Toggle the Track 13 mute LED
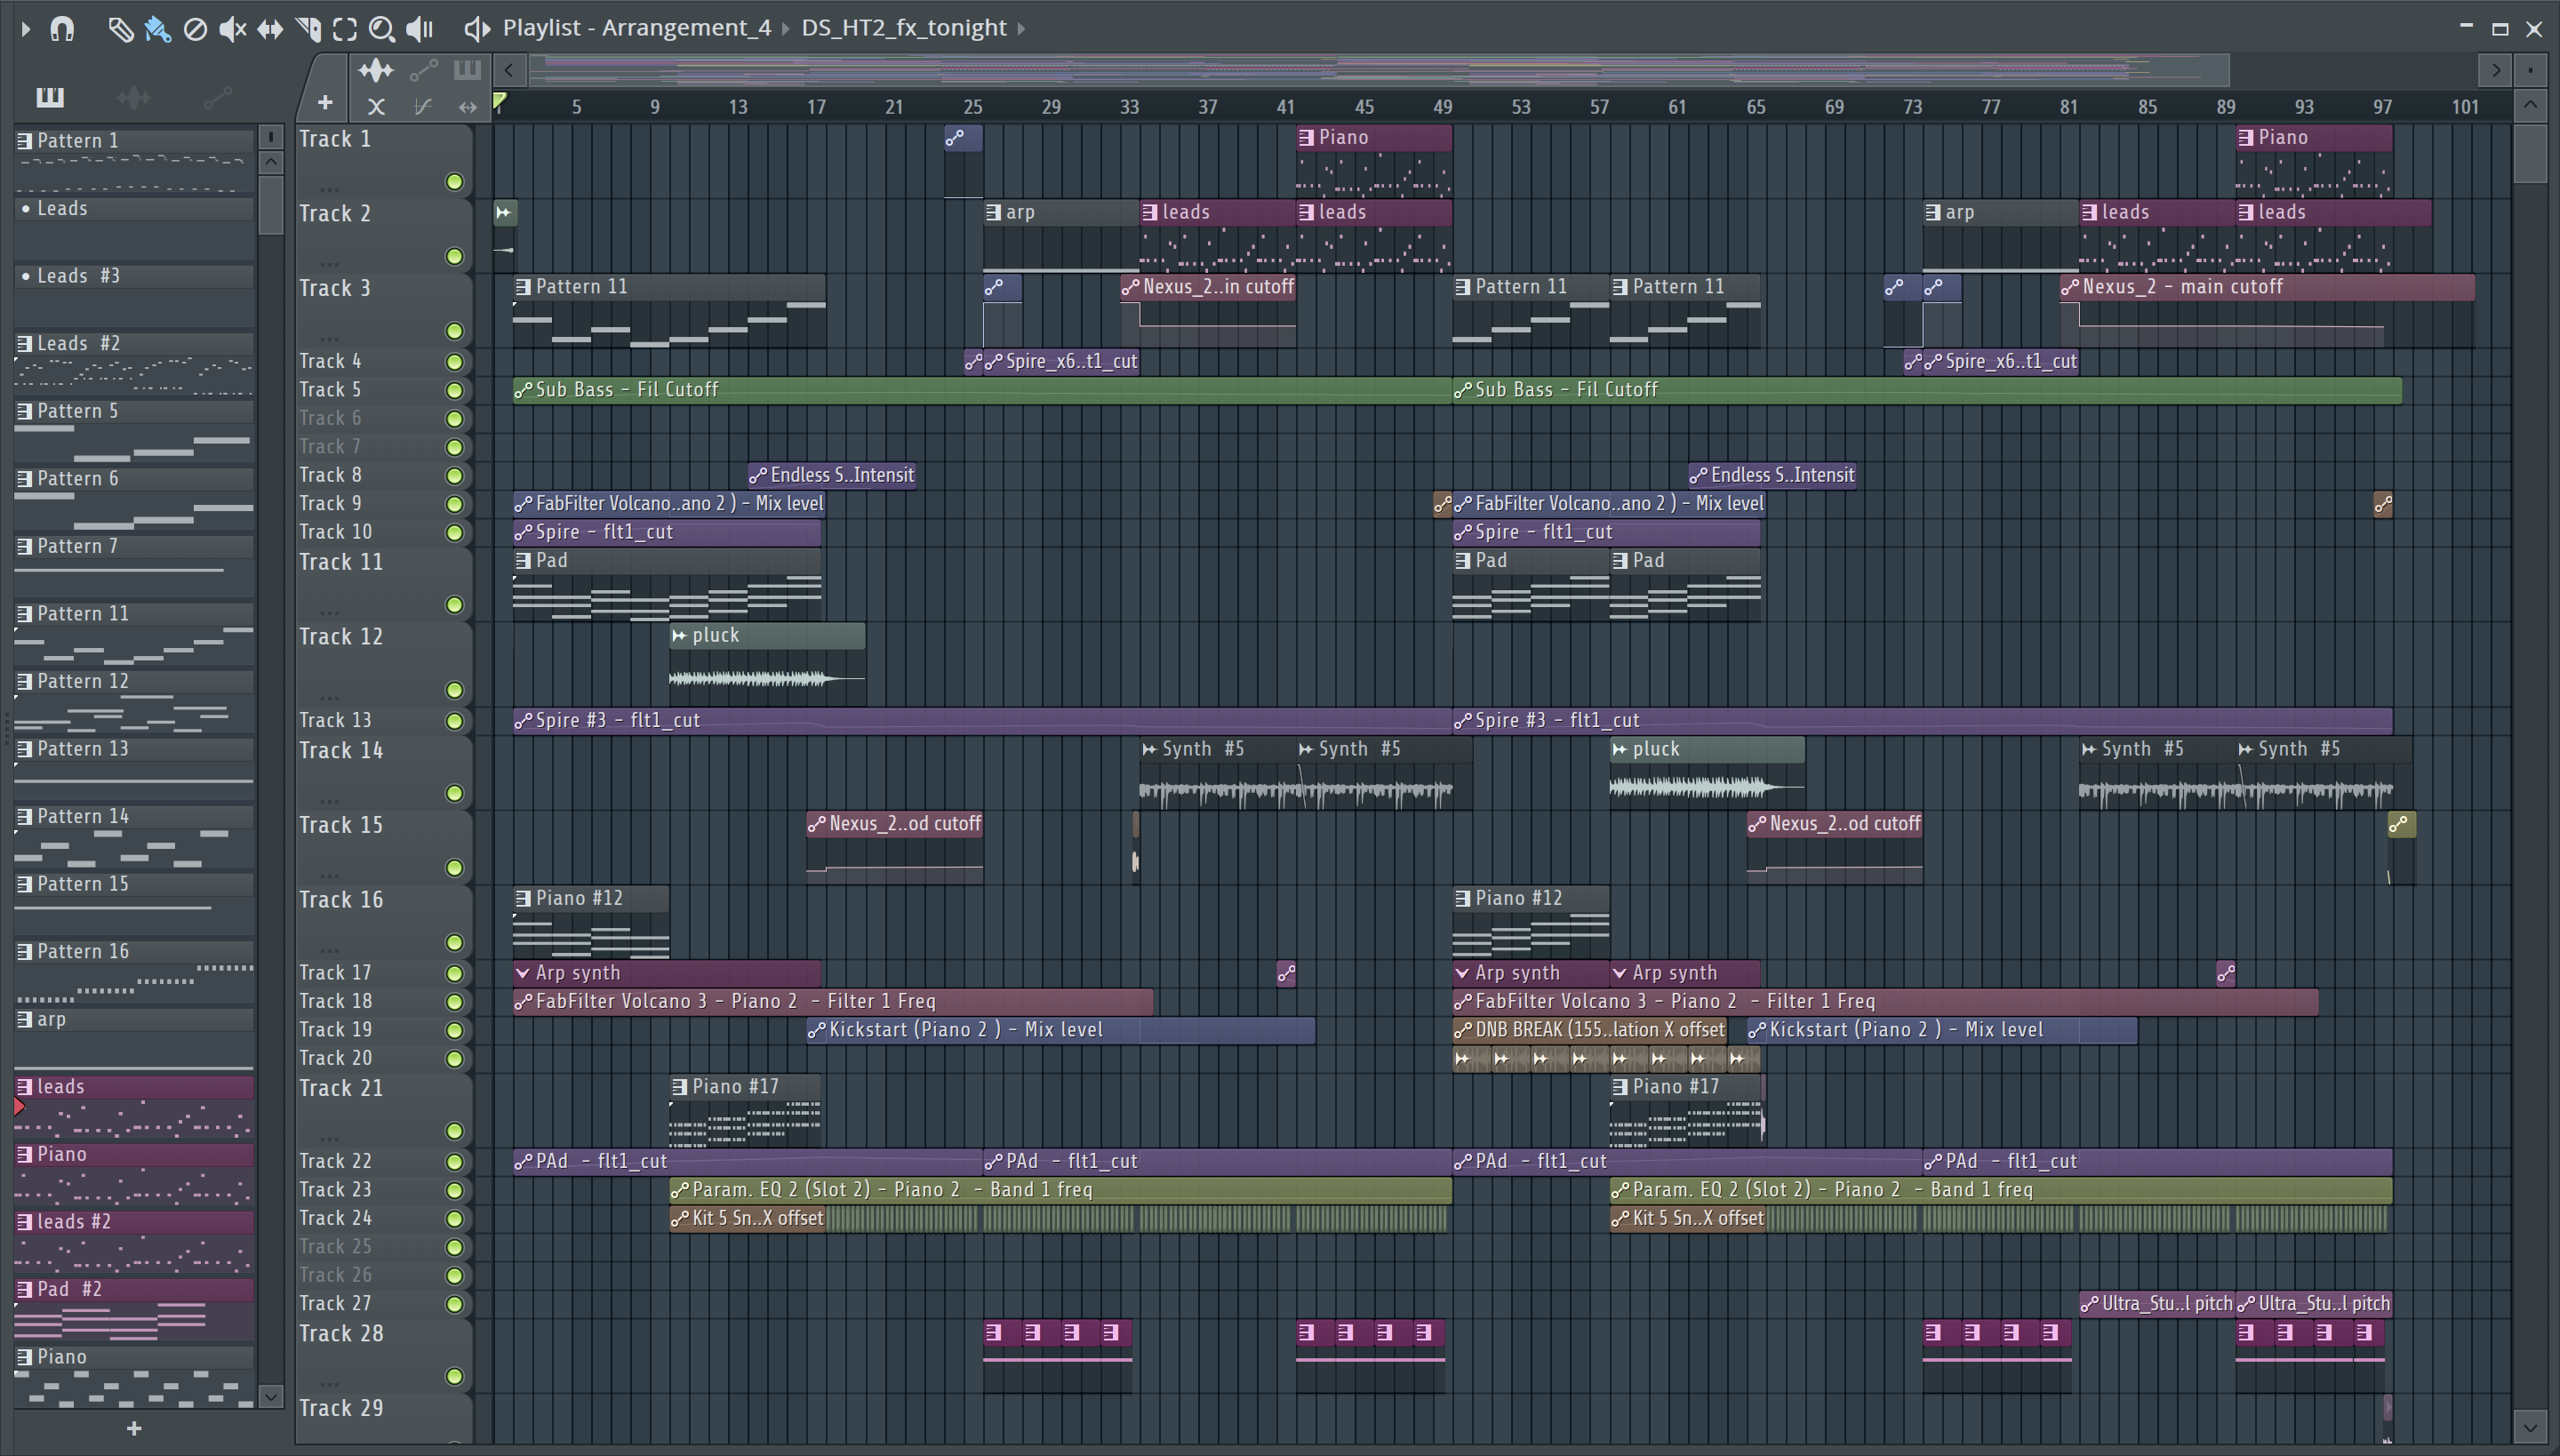The height and width of the screenshot is (1456, 2560). click(x=454, y=721)
